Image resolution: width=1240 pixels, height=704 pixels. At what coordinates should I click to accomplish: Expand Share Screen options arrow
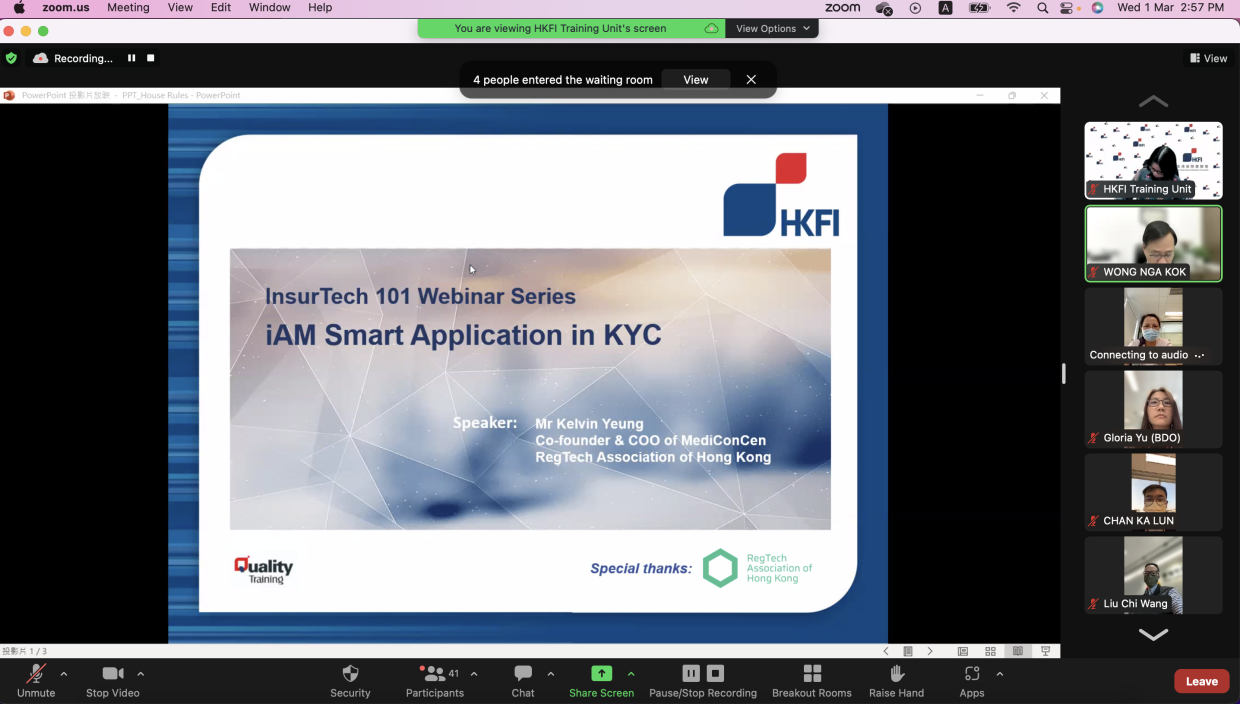pos(631,674)
